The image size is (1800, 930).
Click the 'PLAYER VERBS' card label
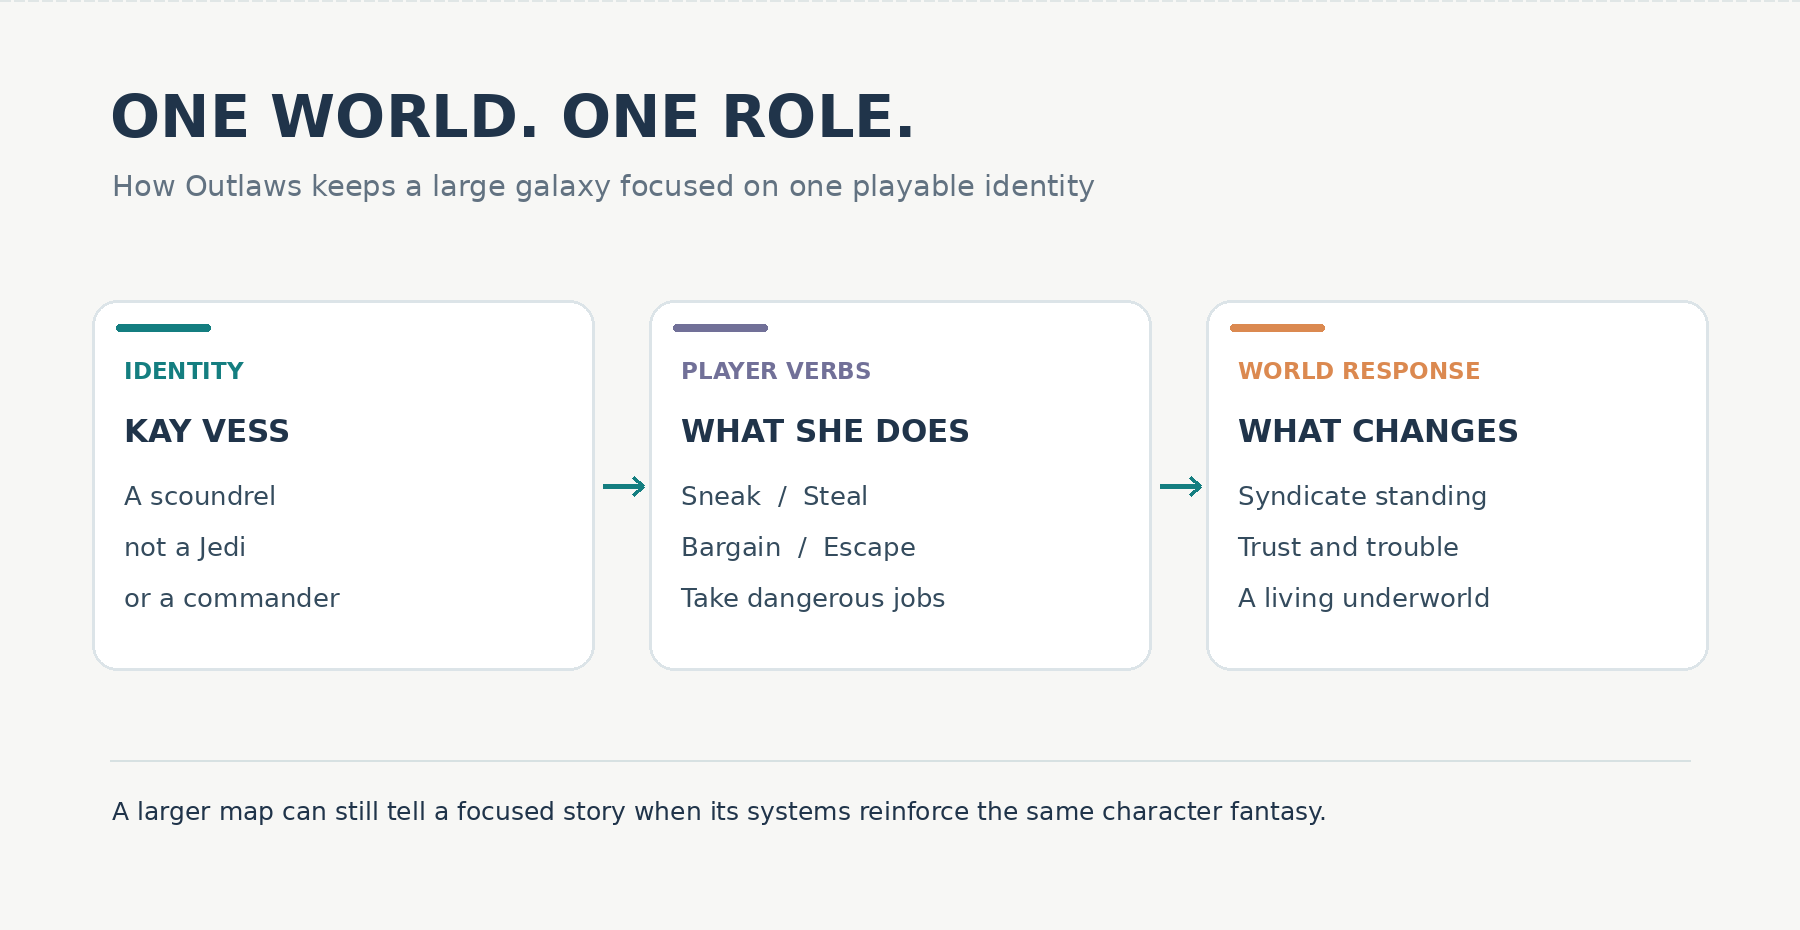tap(776, 371)
